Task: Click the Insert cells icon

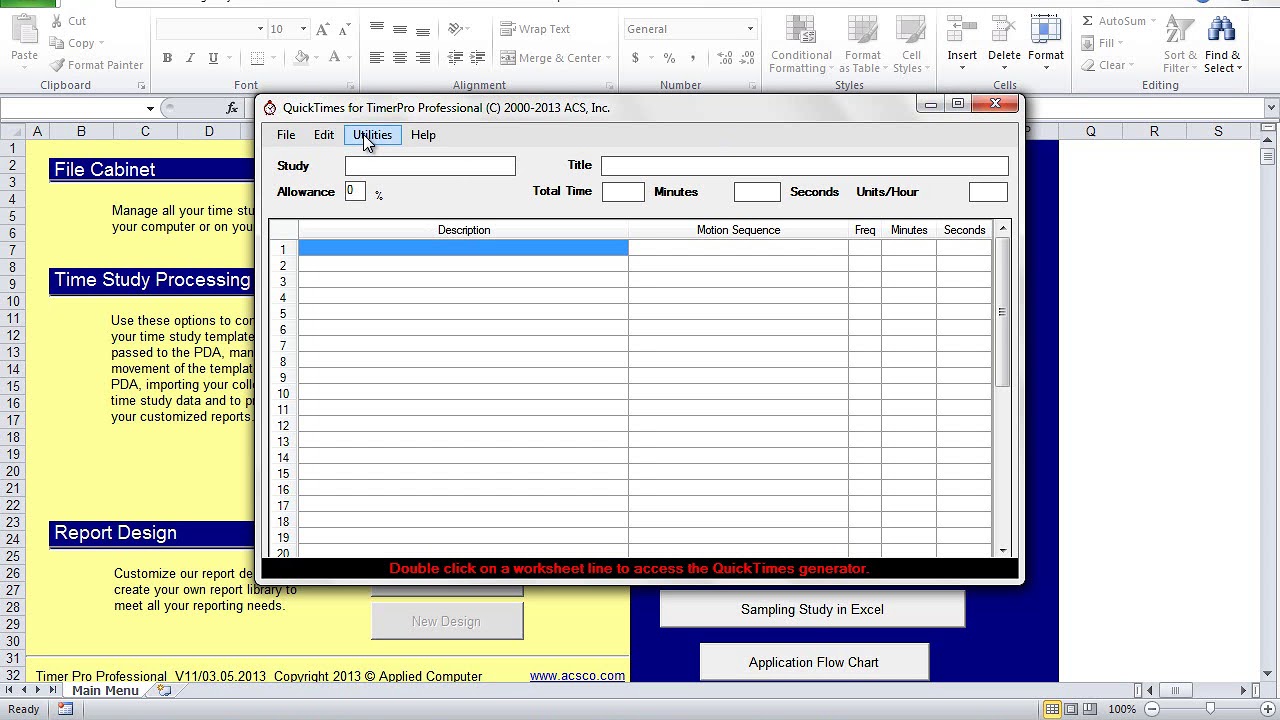Action: click(x=962, y=30)
